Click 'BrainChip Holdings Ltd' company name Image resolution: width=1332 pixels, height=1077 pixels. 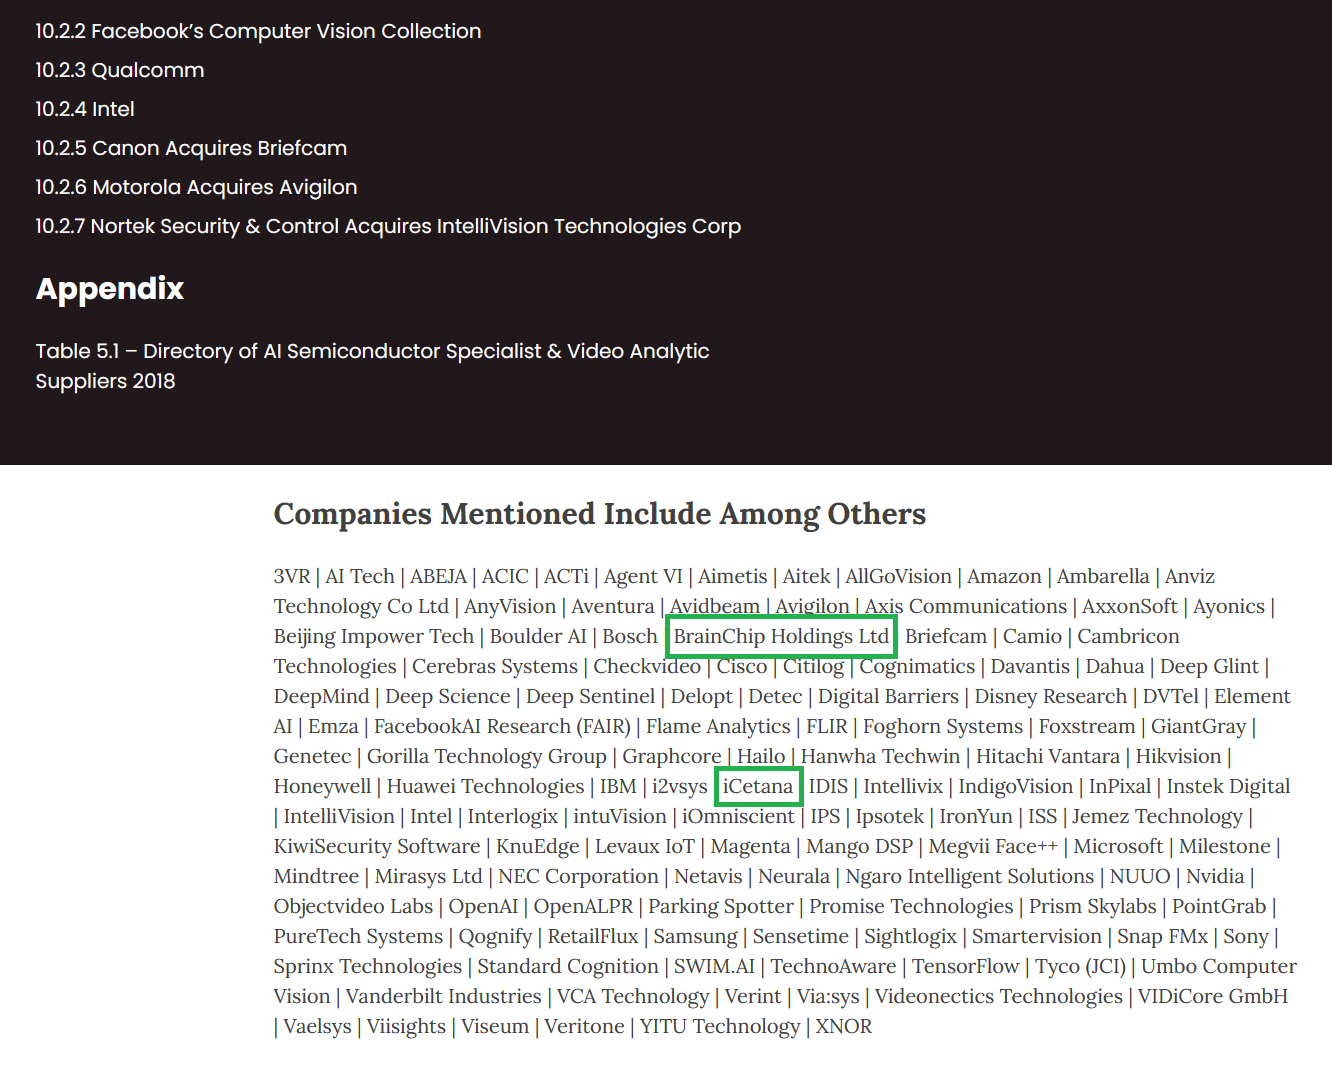(x=781, y=637)
